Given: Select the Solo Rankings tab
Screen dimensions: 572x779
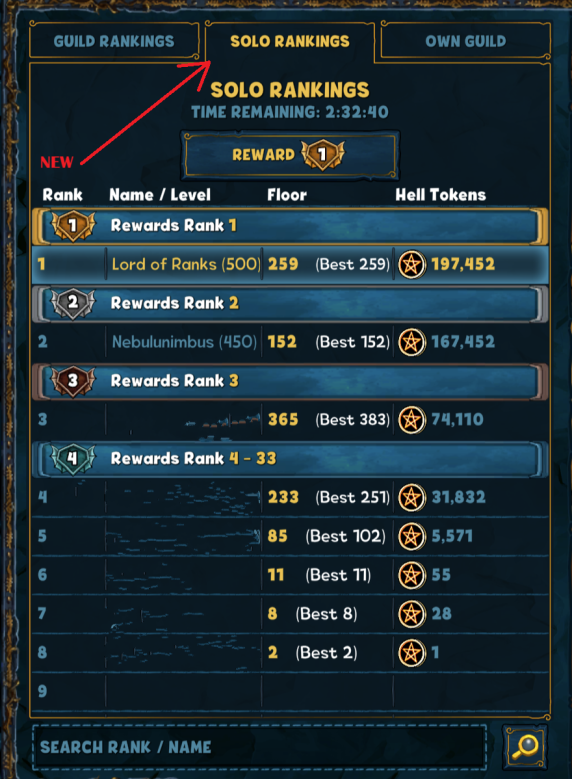Looking at the screenshot, I should (290, 41).
